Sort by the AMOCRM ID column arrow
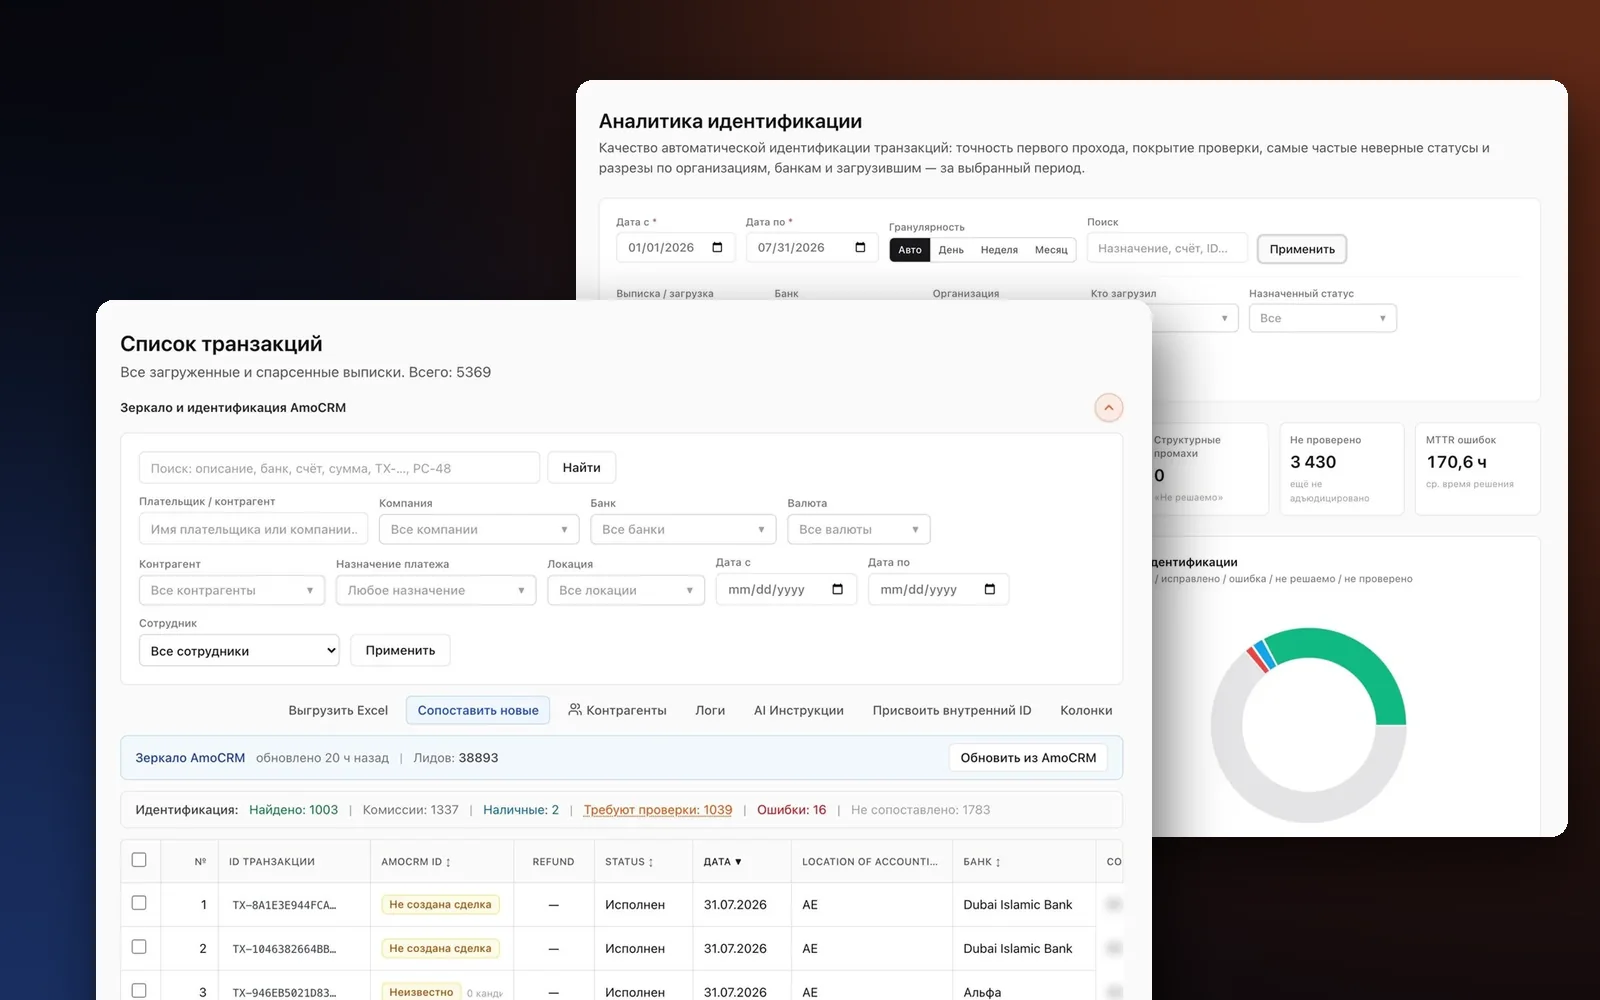The width and height of the screenshot is (1600, 1000). tap(448, 862)
